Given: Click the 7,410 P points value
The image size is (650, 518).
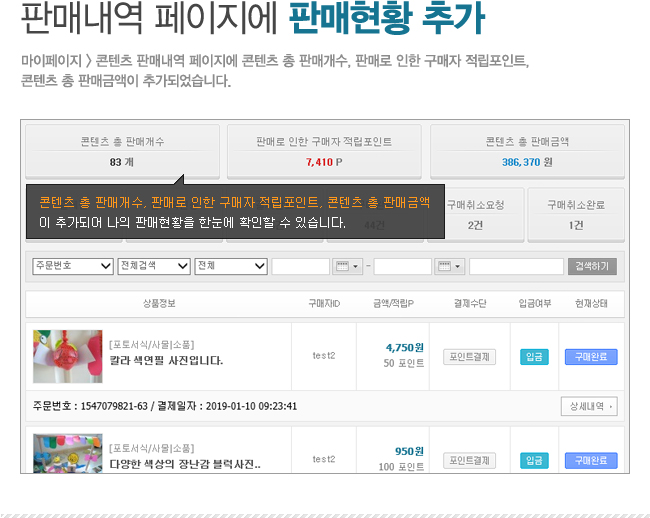Looking at the screenshot, I should [x=324, y=162].
